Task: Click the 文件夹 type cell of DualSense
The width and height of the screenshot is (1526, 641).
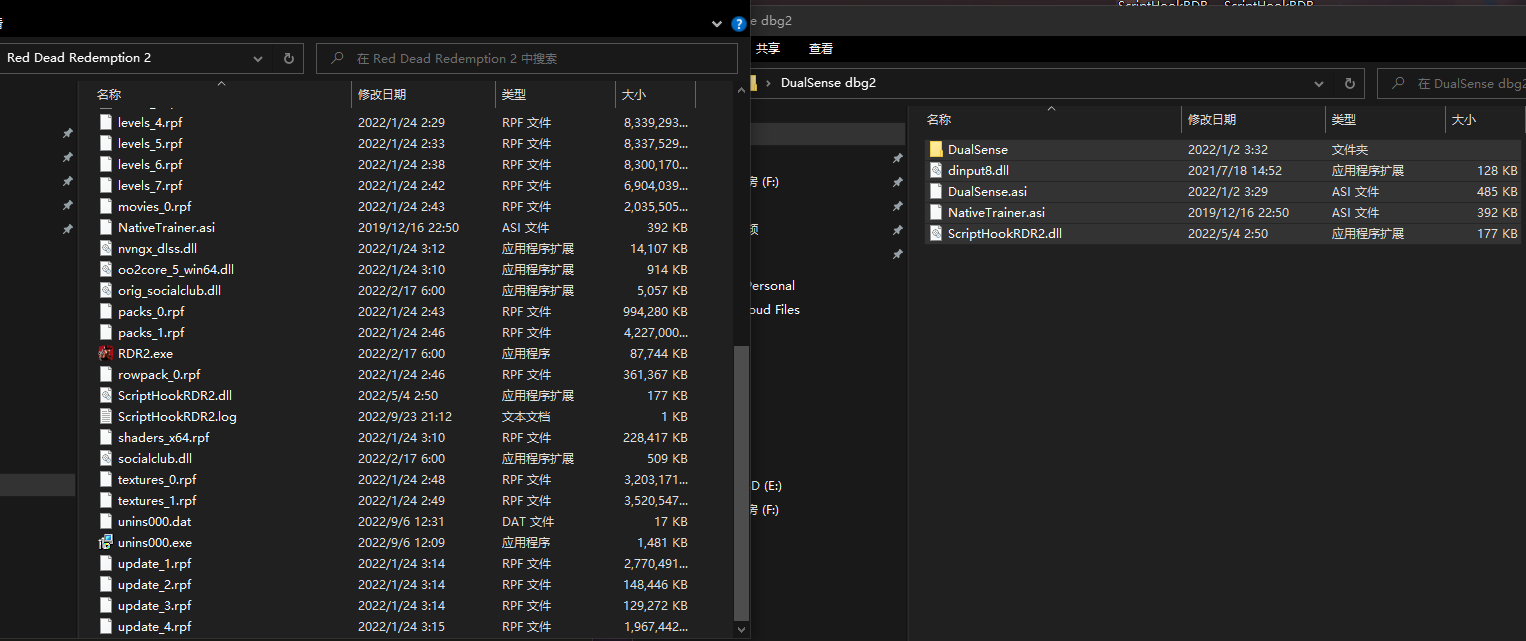Action: [x=1350, y=149]
